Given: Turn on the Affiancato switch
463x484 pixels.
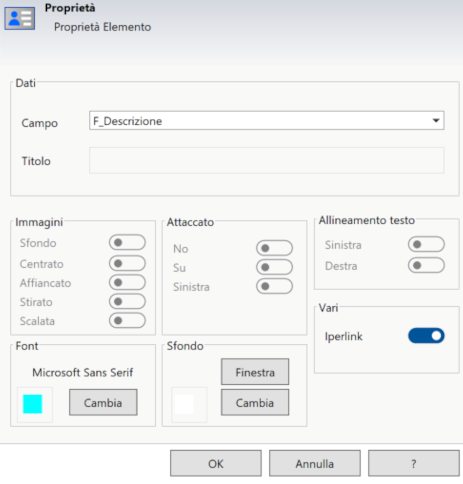Looking at the screenshot, I should click(x=127, y=282).
